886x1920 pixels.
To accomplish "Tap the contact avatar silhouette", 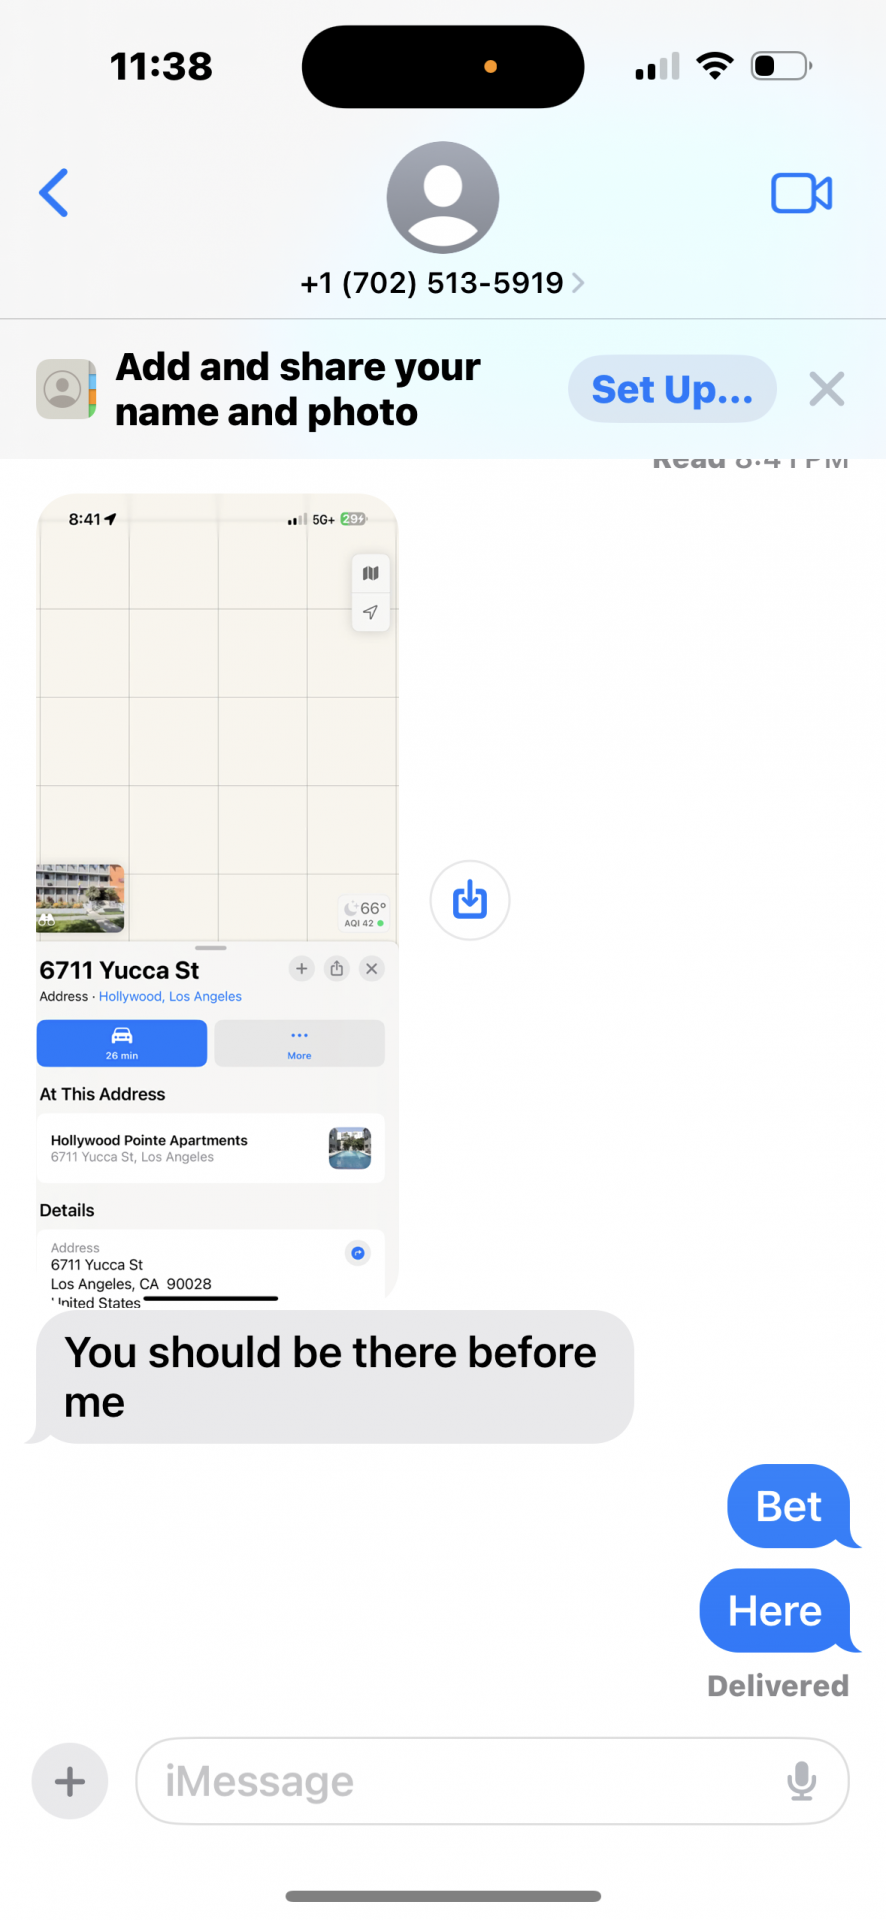I will (x=443, y=197).
